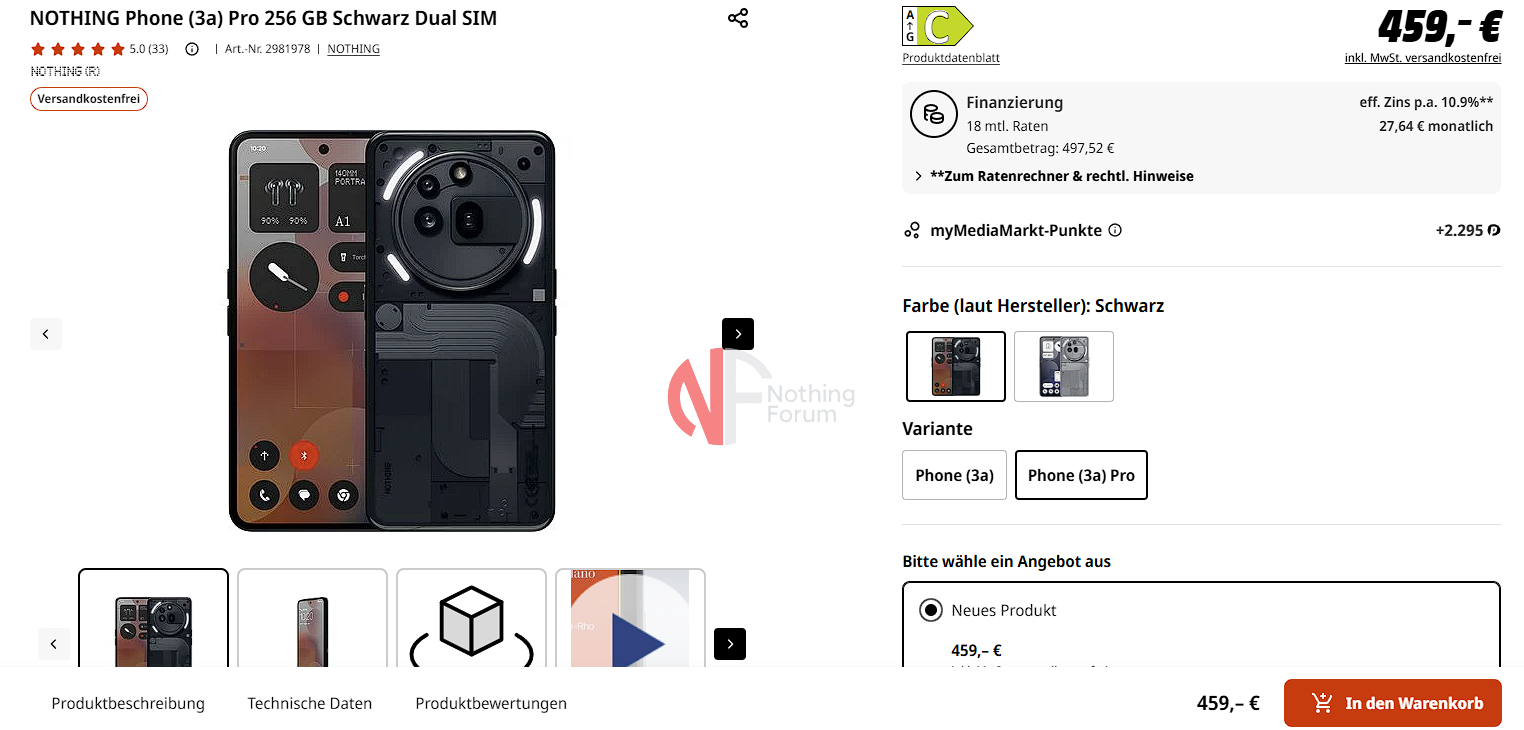Jump to Technische Daten tab
The image size is (1524, 730).
coord(310,703)
